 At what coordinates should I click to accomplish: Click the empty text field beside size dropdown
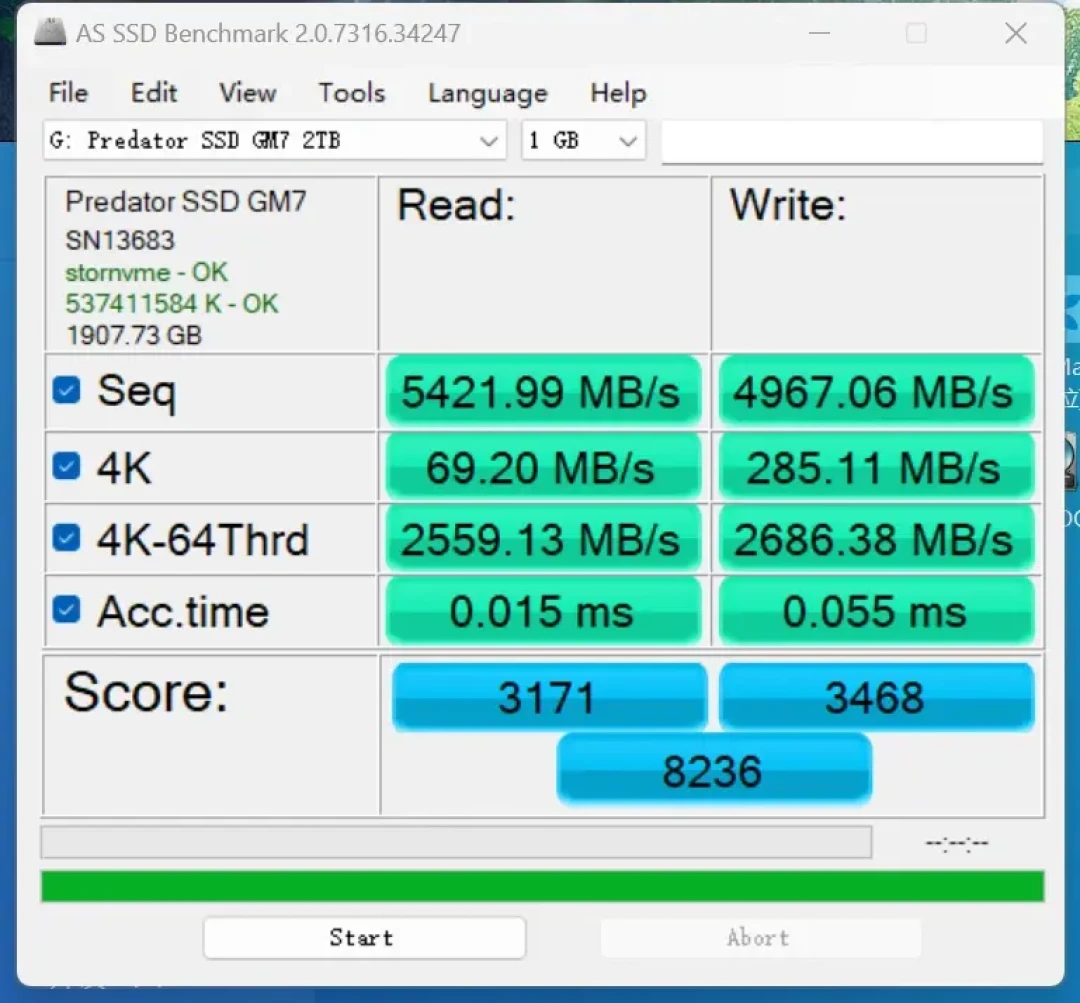pos(852,141)
